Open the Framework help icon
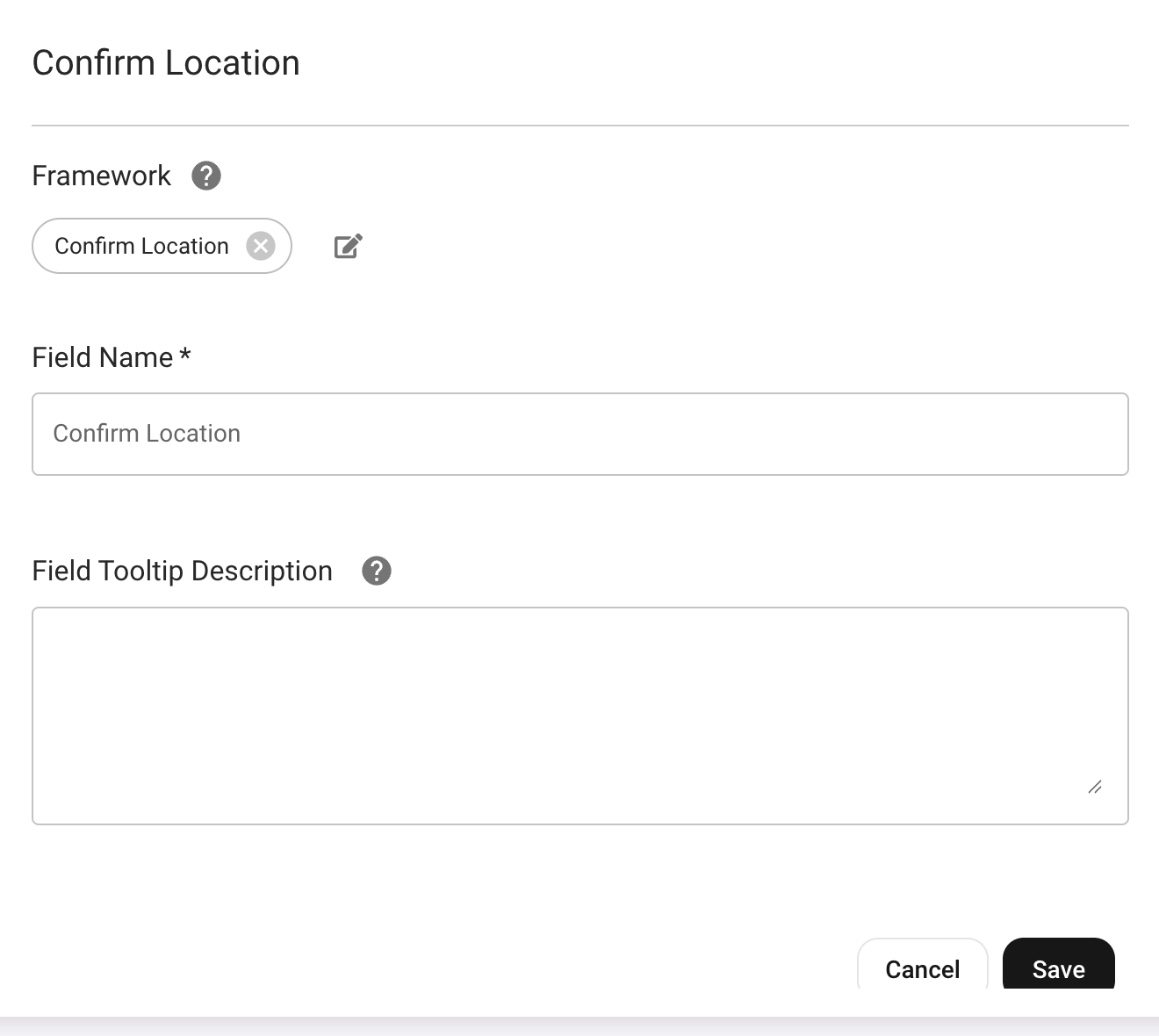The height and width of the screenshot is (1036, 1159). (206, 176)
